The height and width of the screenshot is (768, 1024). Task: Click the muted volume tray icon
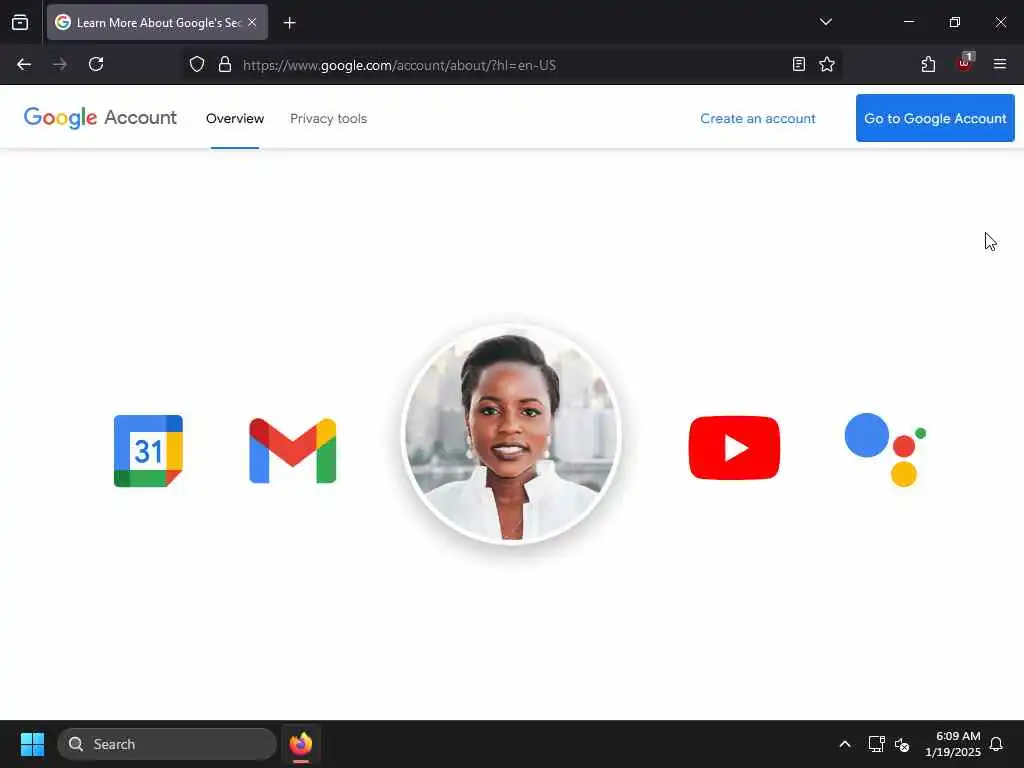[902, 744]
